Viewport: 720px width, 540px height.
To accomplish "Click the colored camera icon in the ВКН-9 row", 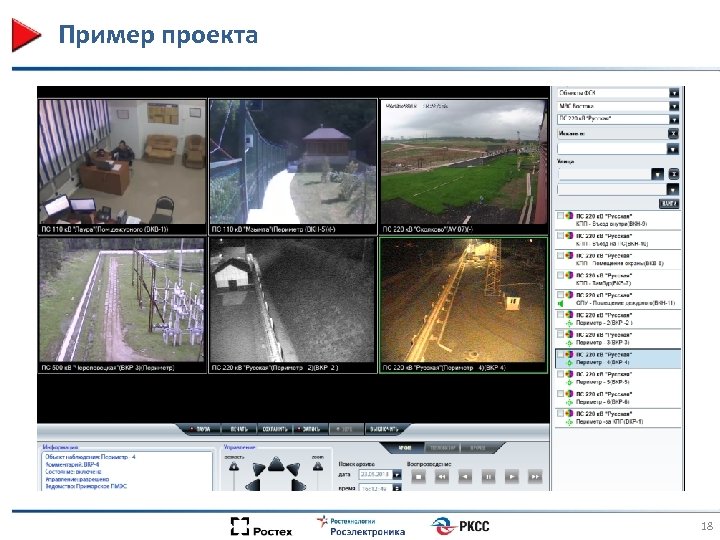I will pyautogui.click(x=569, y=215).
